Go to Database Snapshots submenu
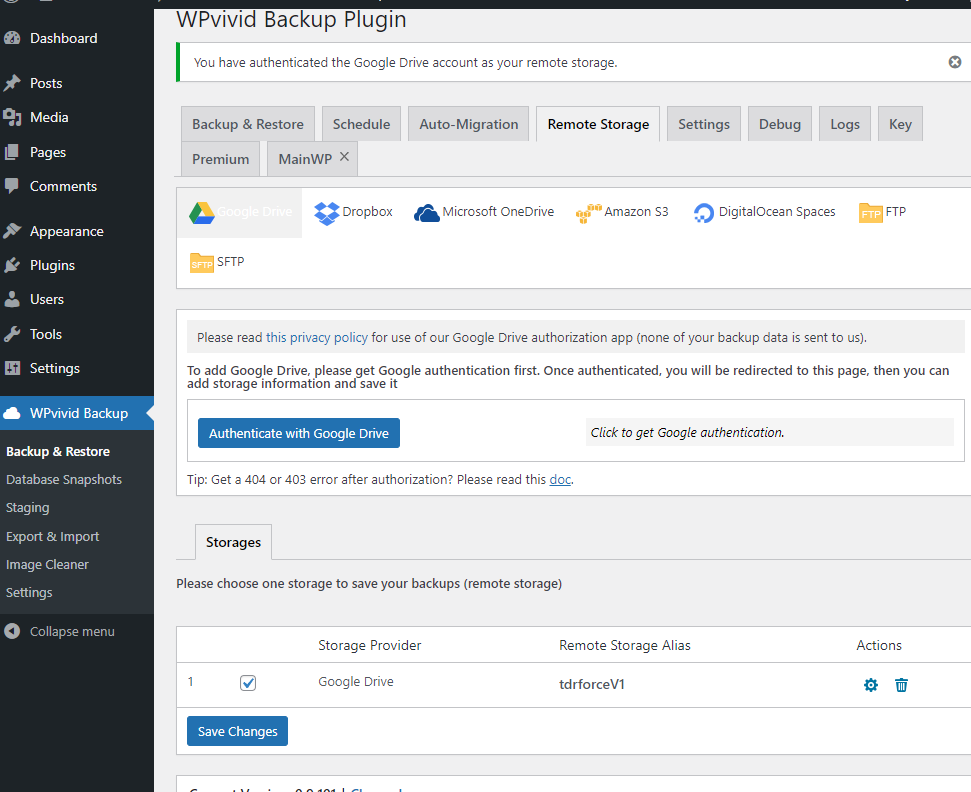Screen dimensions: 971x792 pyautogui.click(x=64, y=480)
